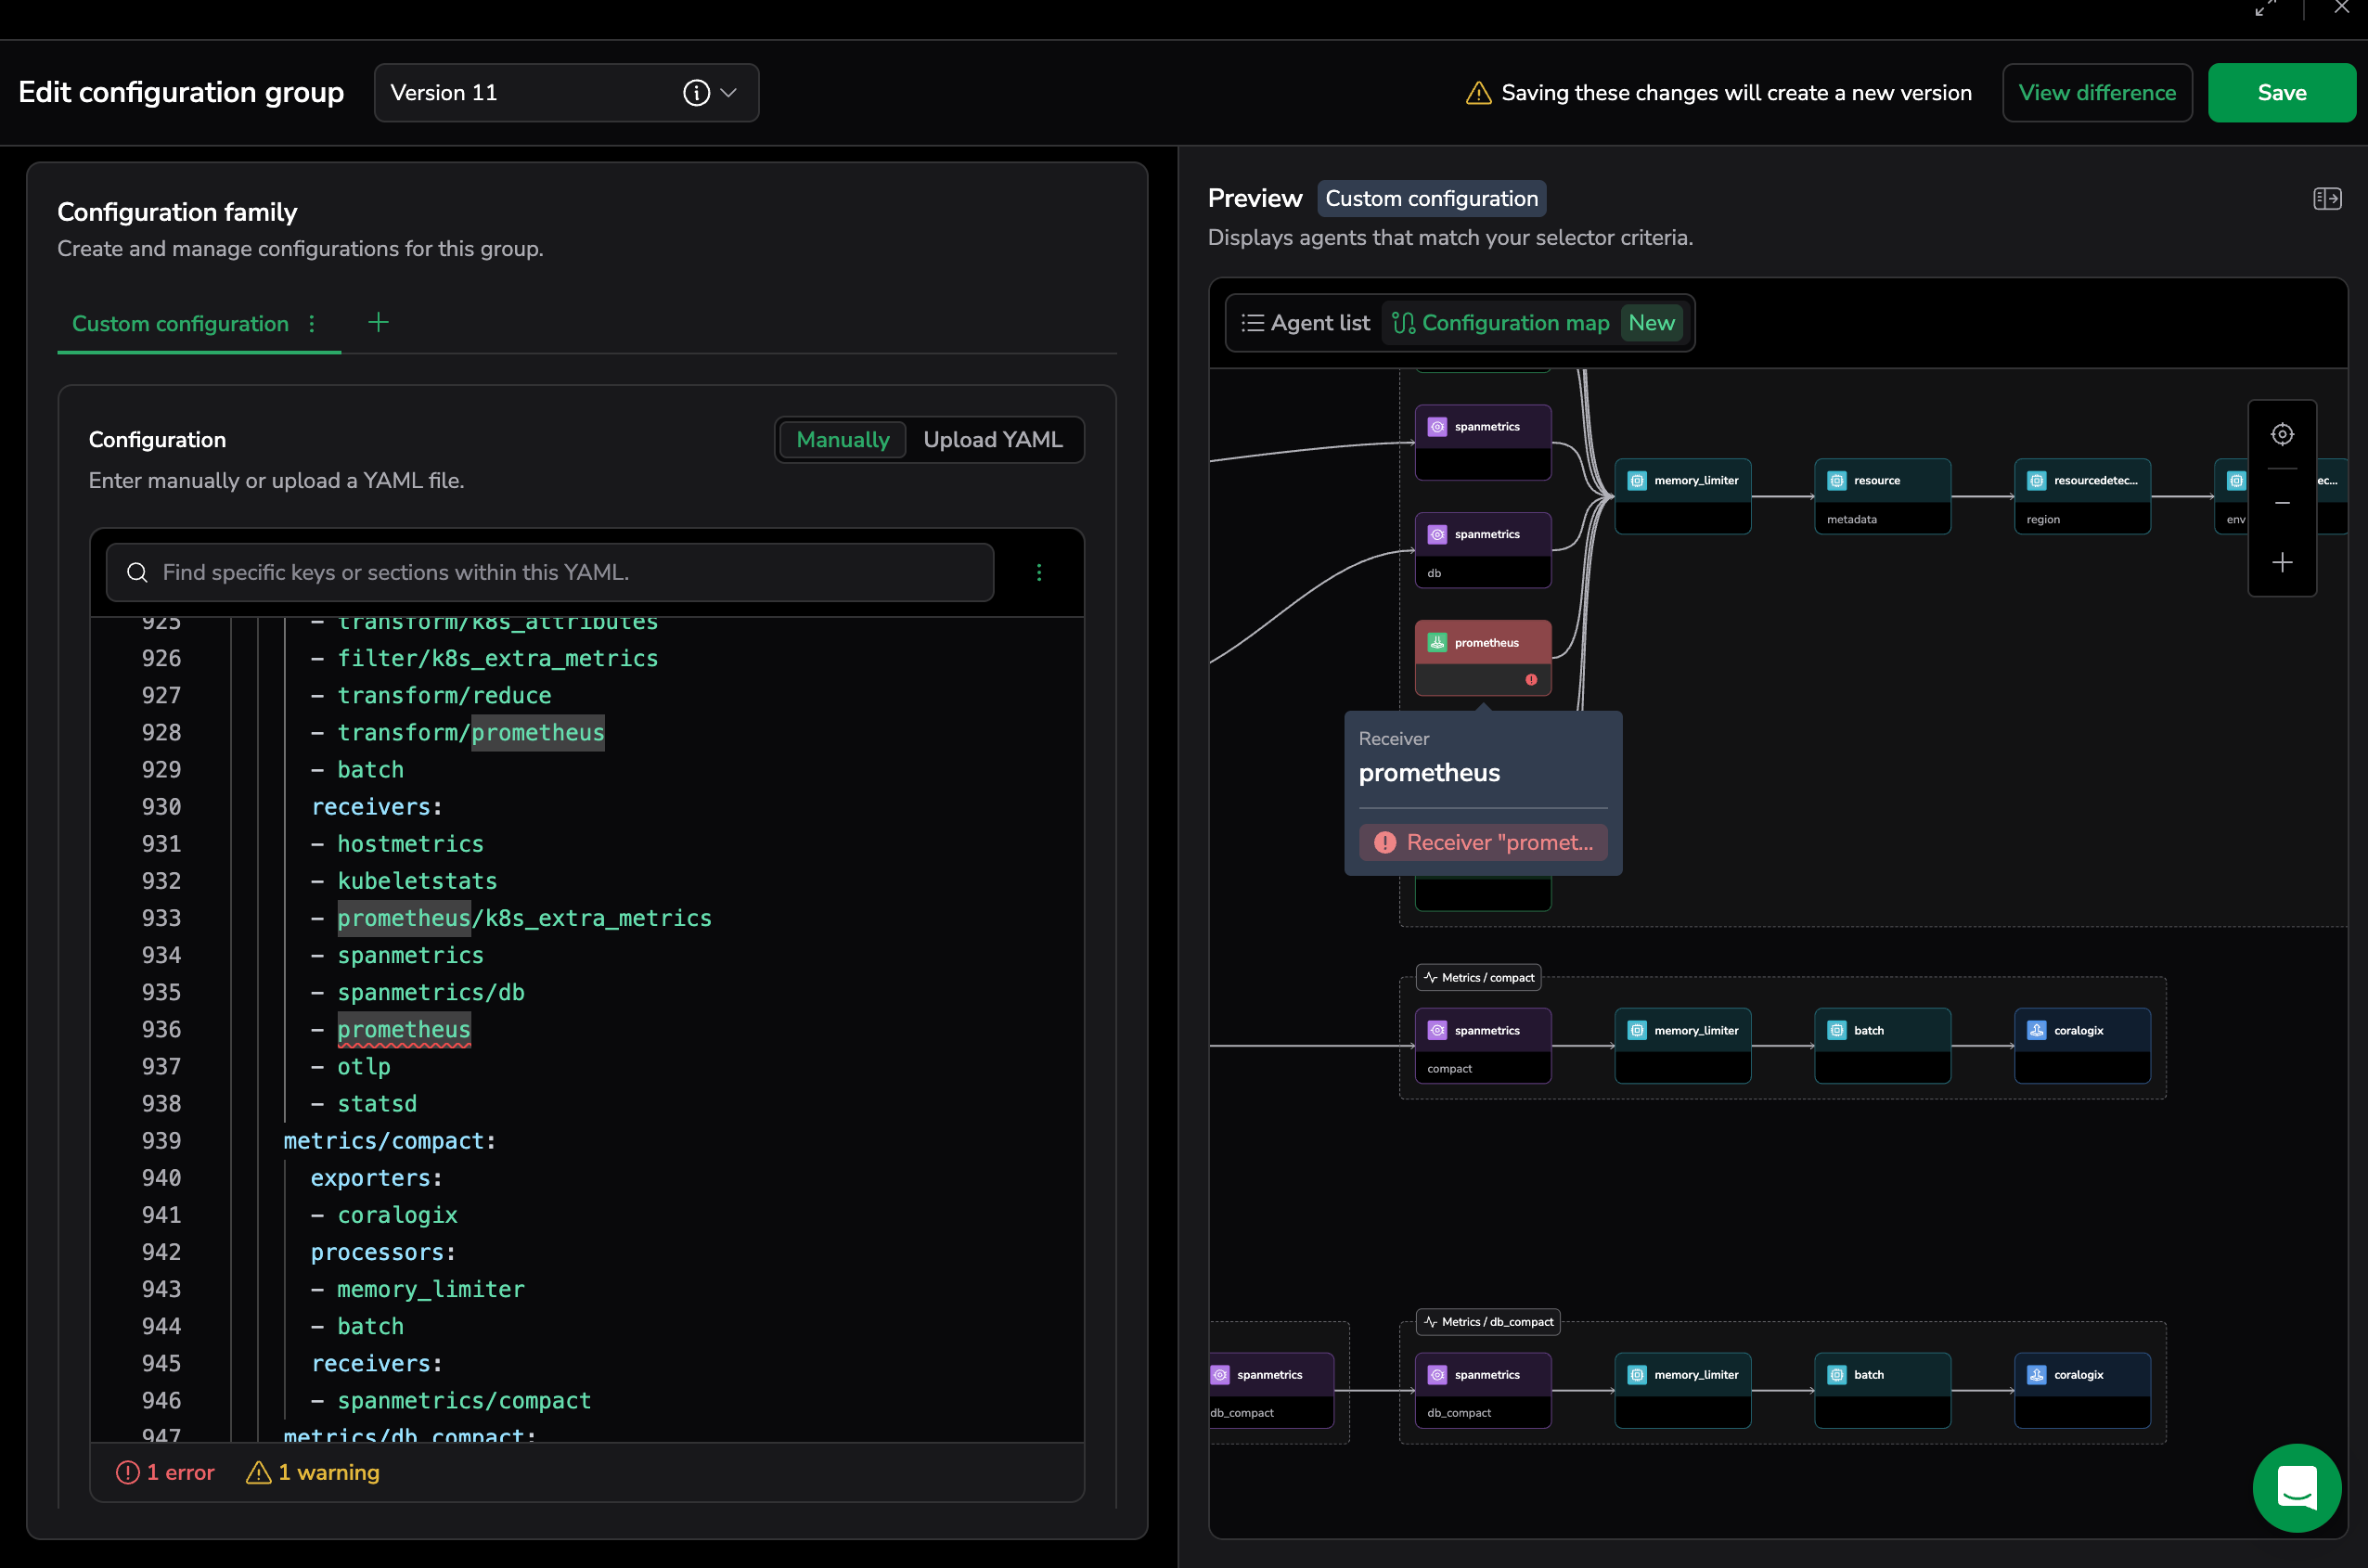Image resolution: width=2368 pixels, height=1568 pixels.
Task: Open the chat support bubble
Action: pos(2296,1487)
